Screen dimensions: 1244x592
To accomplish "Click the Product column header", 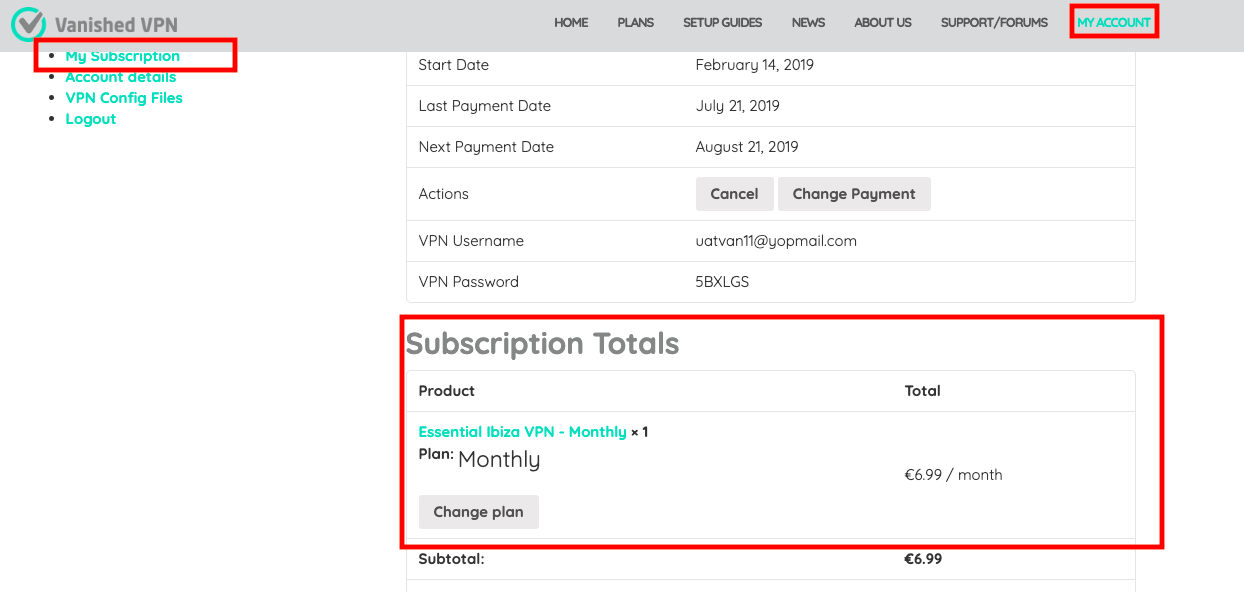I will [x=447, y=391].
